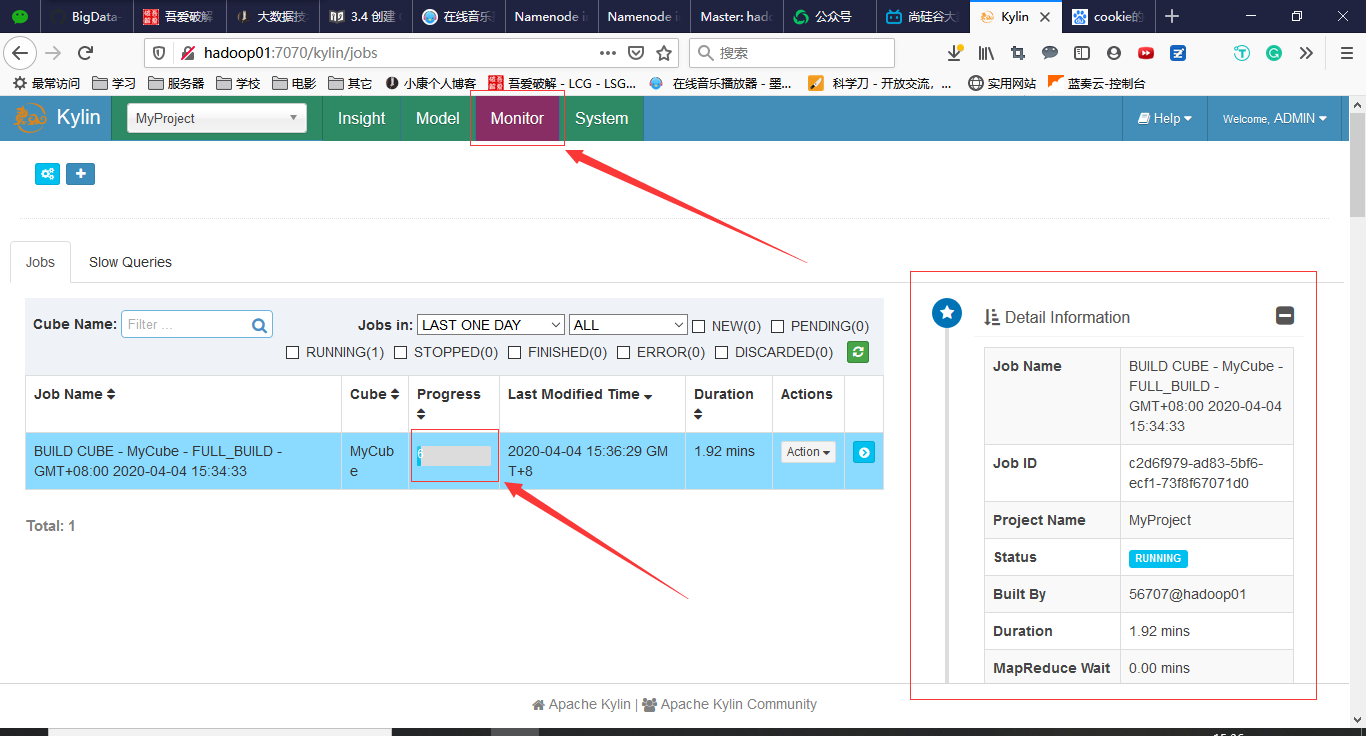The width and height of the screenshot is (1366, 736).
Task: Sort by Job Name column header
Action: [75, 394]
